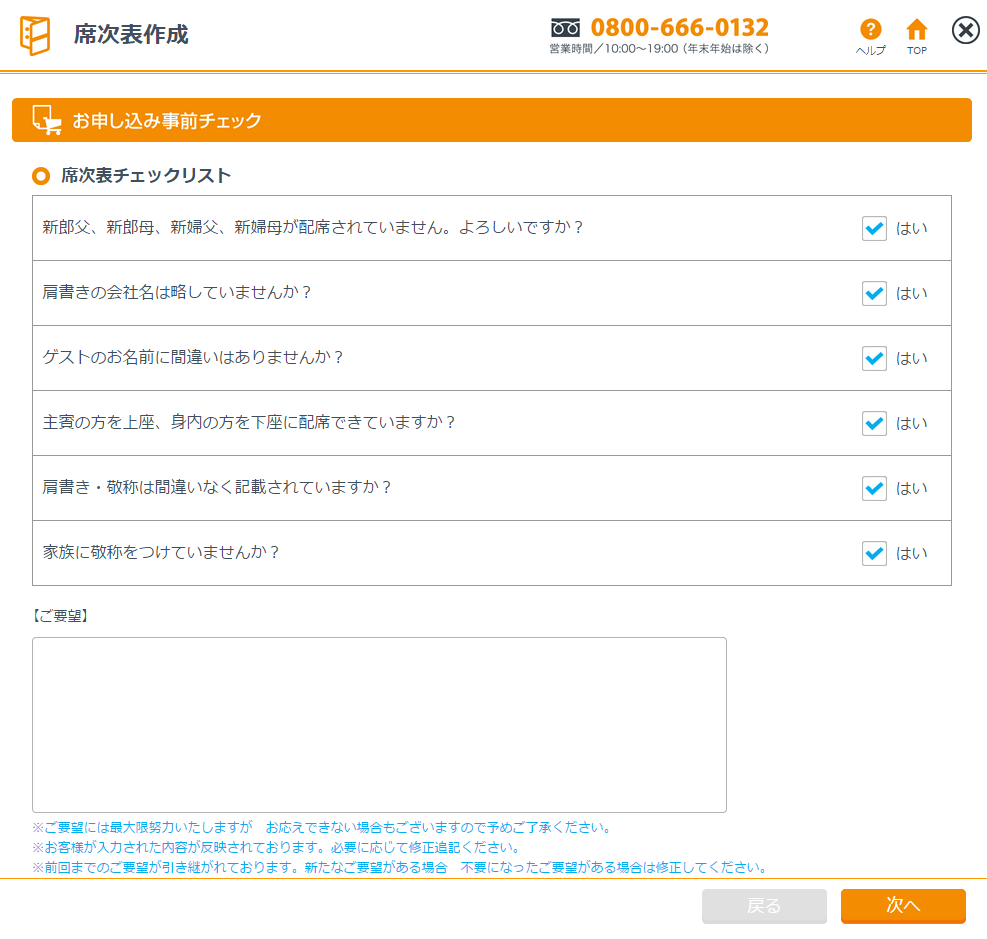Click the free-dial phone icon
The image size is (987, 939).
pyautogui.click(x=565, y=28)
